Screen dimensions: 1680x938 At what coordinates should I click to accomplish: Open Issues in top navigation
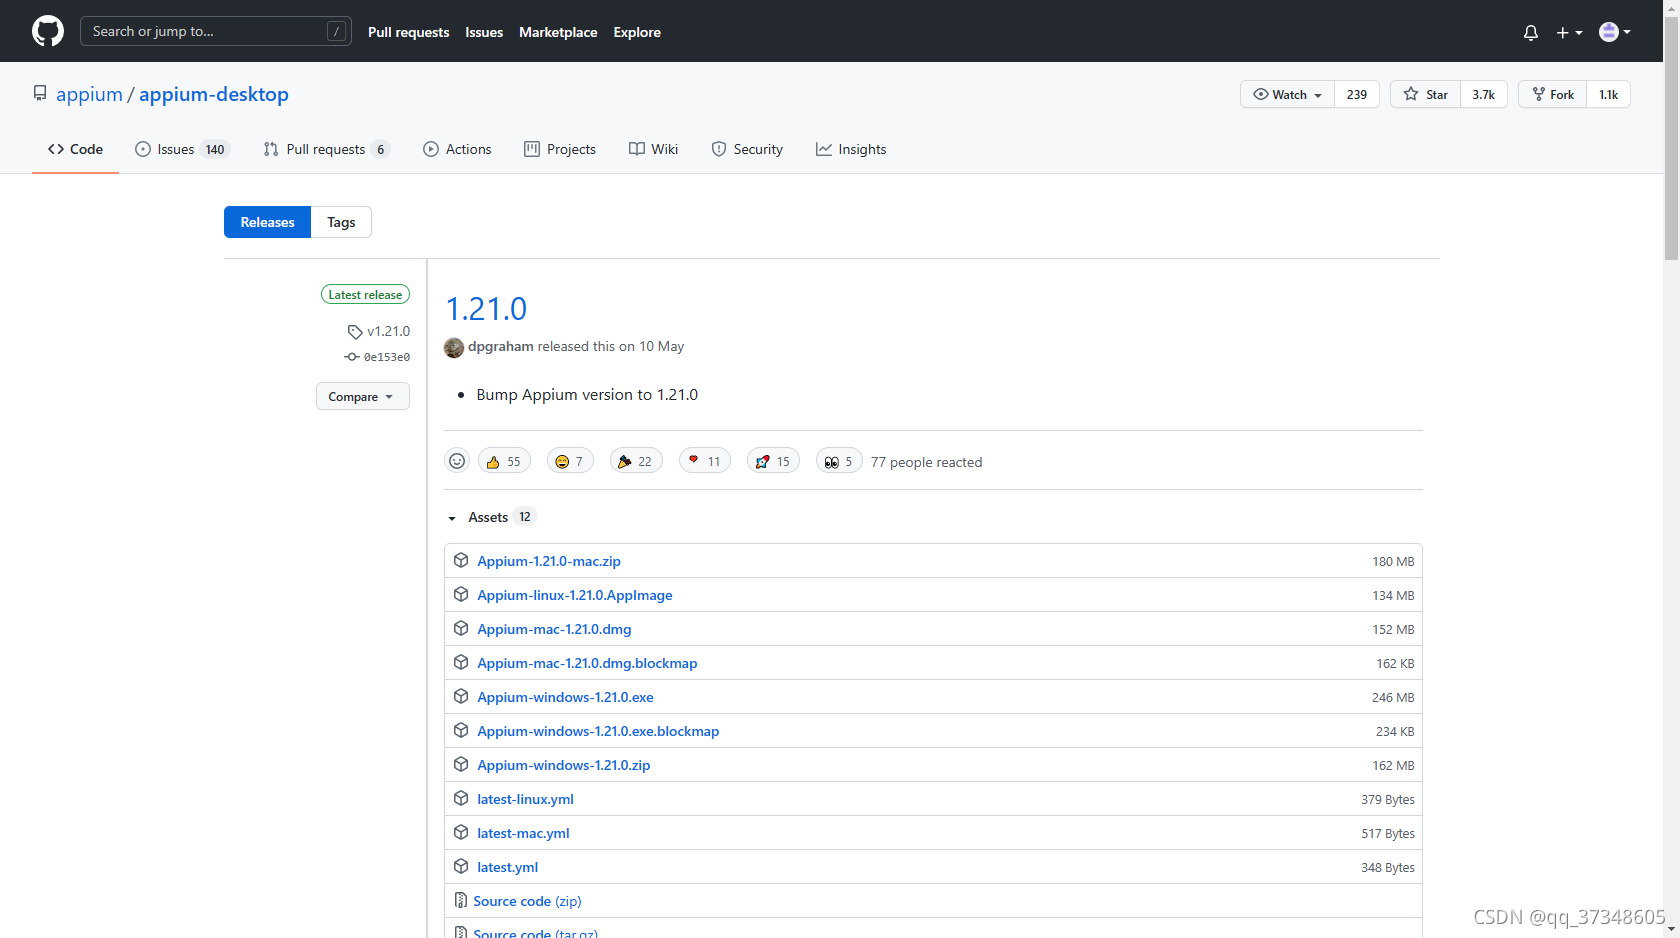click(484, 32)
